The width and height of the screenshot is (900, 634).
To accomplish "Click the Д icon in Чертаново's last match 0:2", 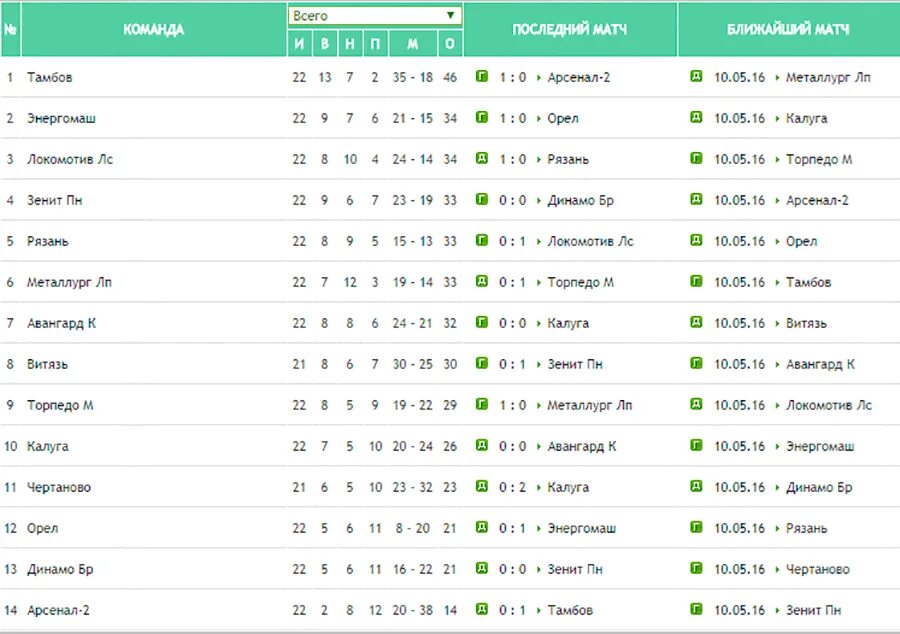I will click(x=482, y=487).
